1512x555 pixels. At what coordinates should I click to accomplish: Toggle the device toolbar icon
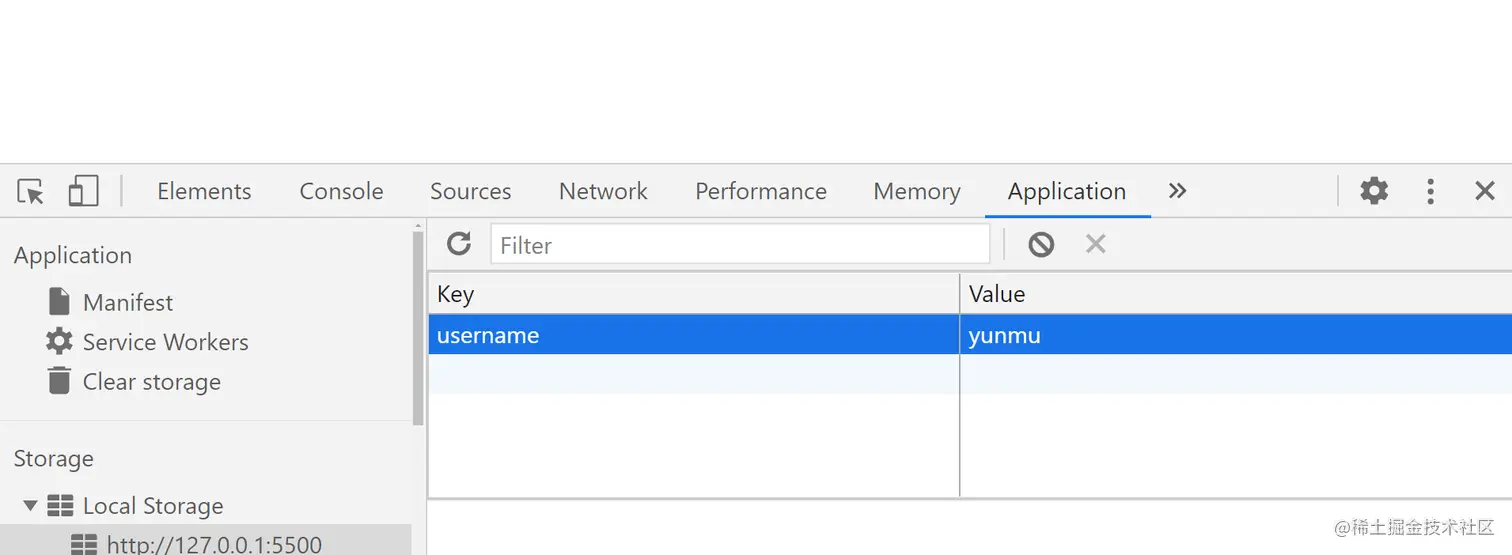[83, 191]
